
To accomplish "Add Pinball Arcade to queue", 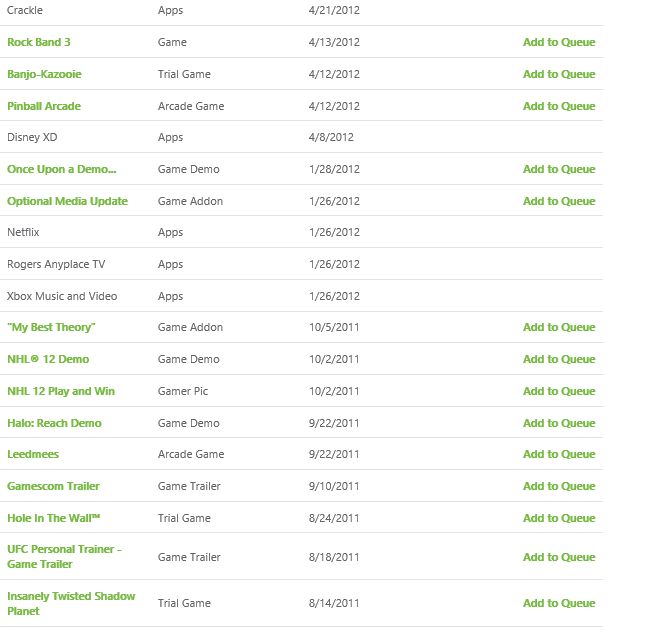I will tap(559, 106).
